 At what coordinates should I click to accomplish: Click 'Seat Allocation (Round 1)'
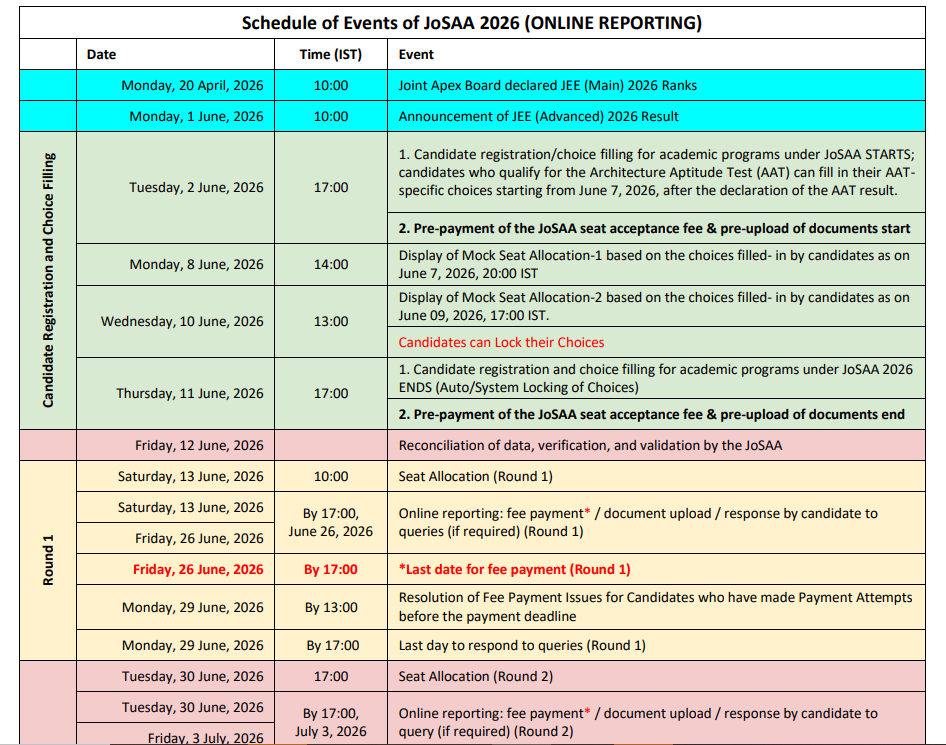pos(475,477)
